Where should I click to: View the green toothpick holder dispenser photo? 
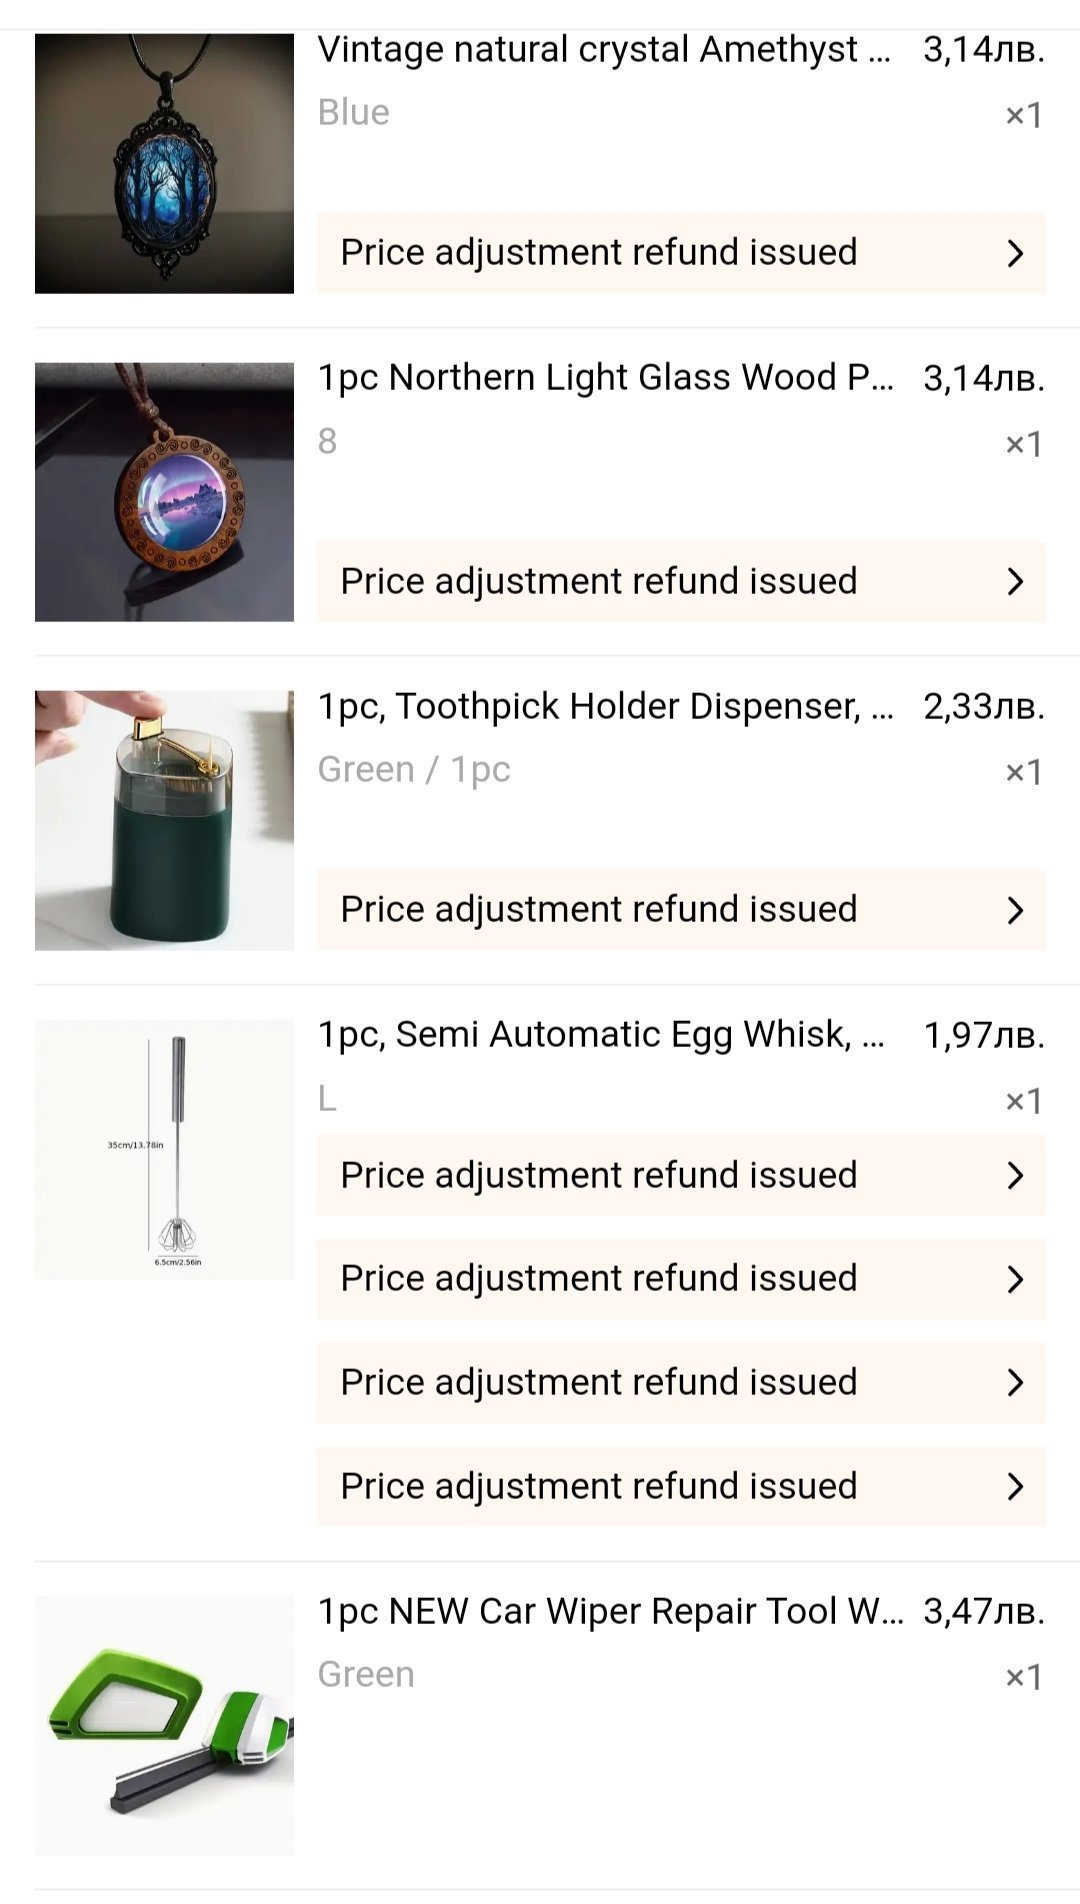click(164, 820)
